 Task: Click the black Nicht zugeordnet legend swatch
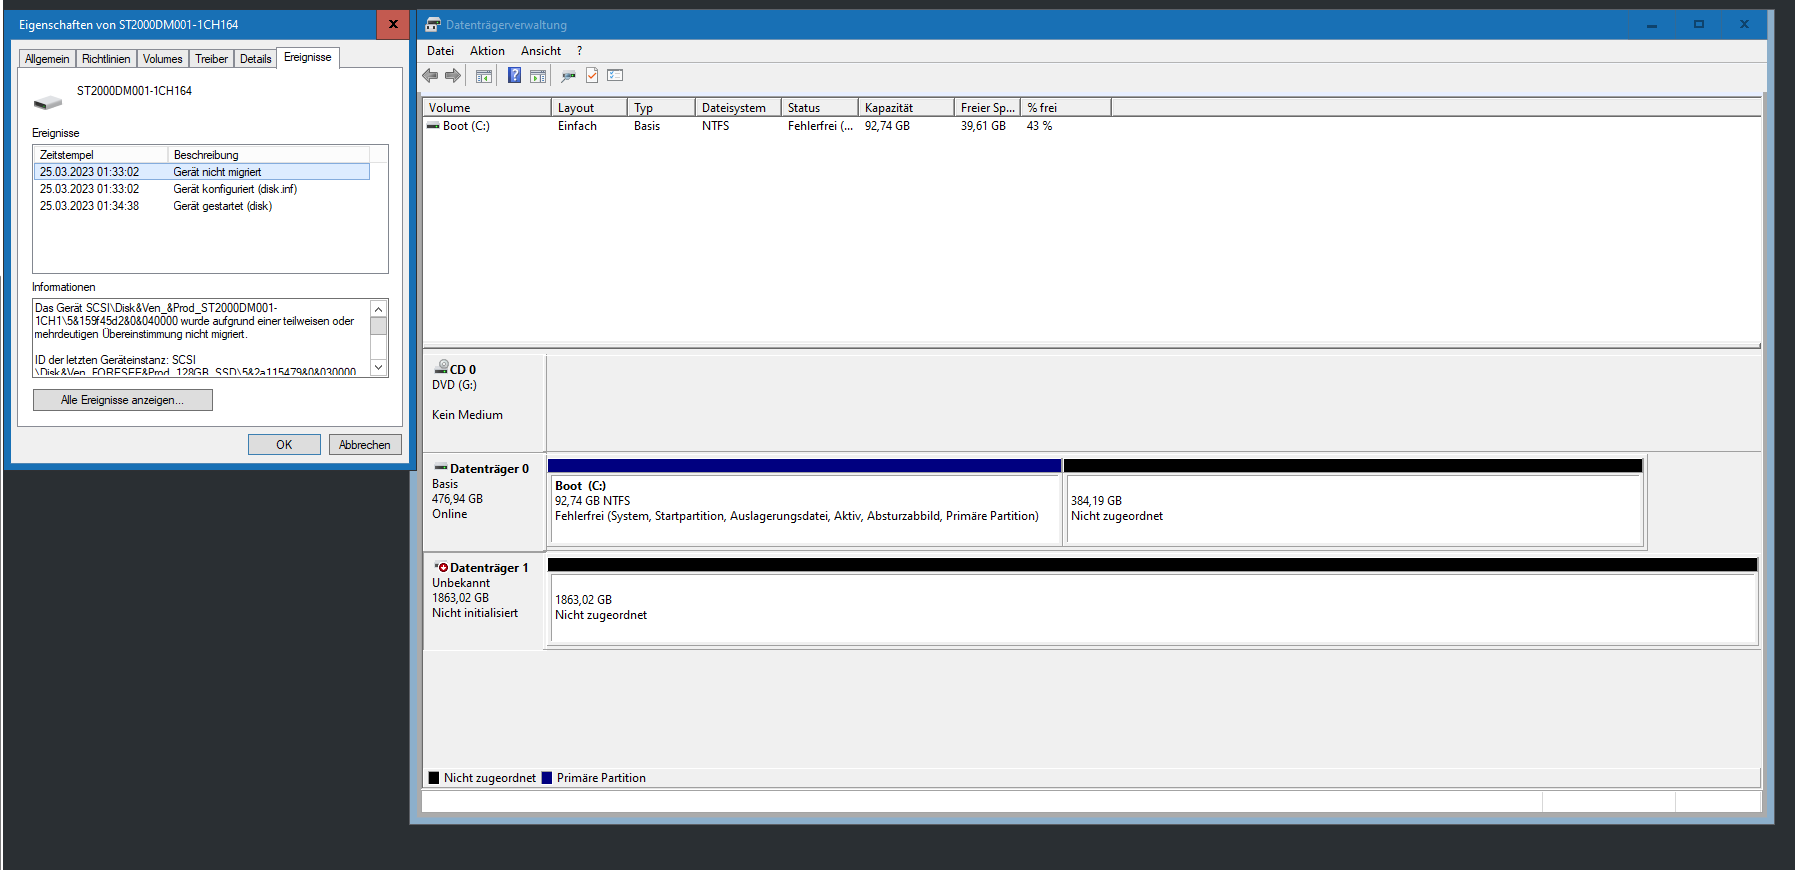tap(434, 778)
